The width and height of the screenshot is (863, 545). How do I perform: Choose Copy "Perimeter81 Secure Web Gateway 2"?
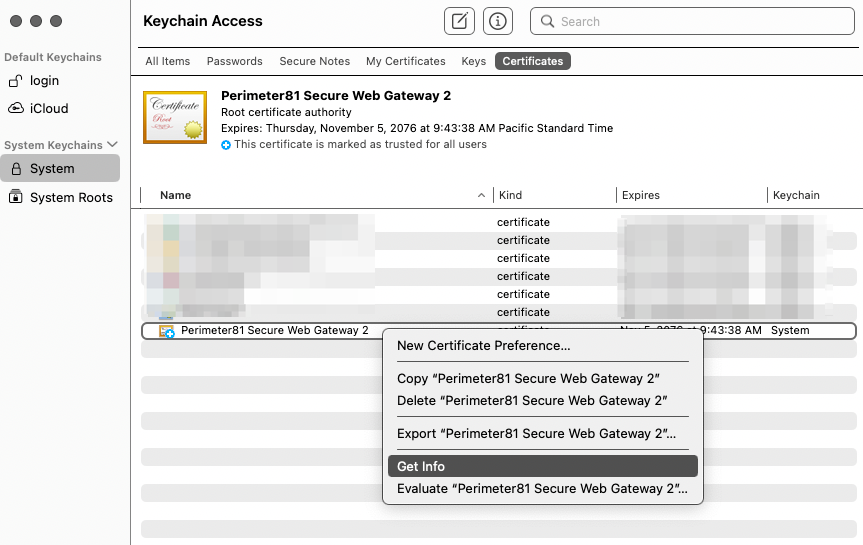pos(542,379)
